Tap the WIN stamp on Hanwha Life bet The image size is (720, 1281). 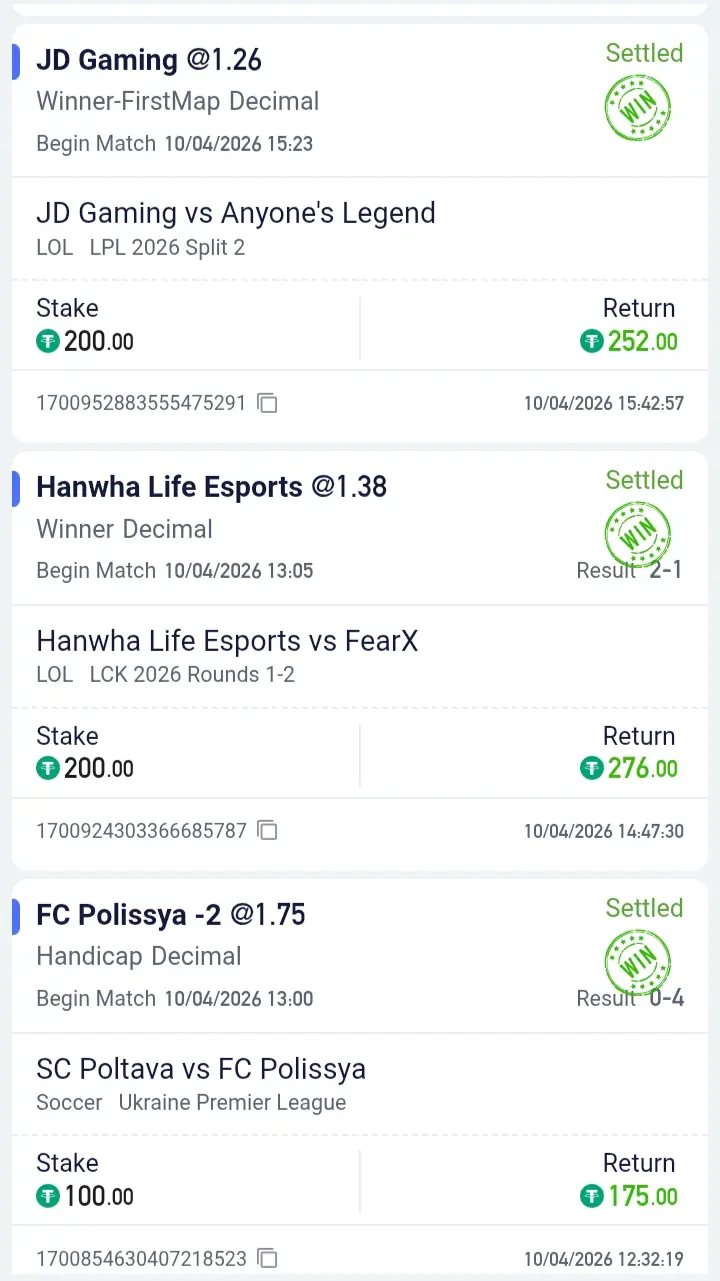638,534
